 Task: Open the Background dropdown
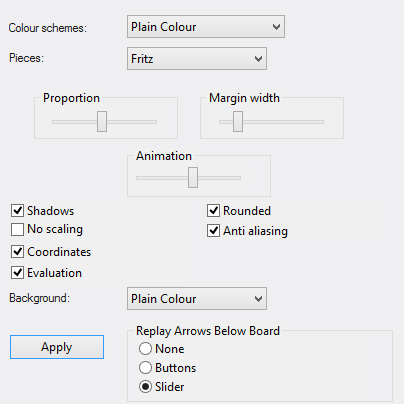197,299
